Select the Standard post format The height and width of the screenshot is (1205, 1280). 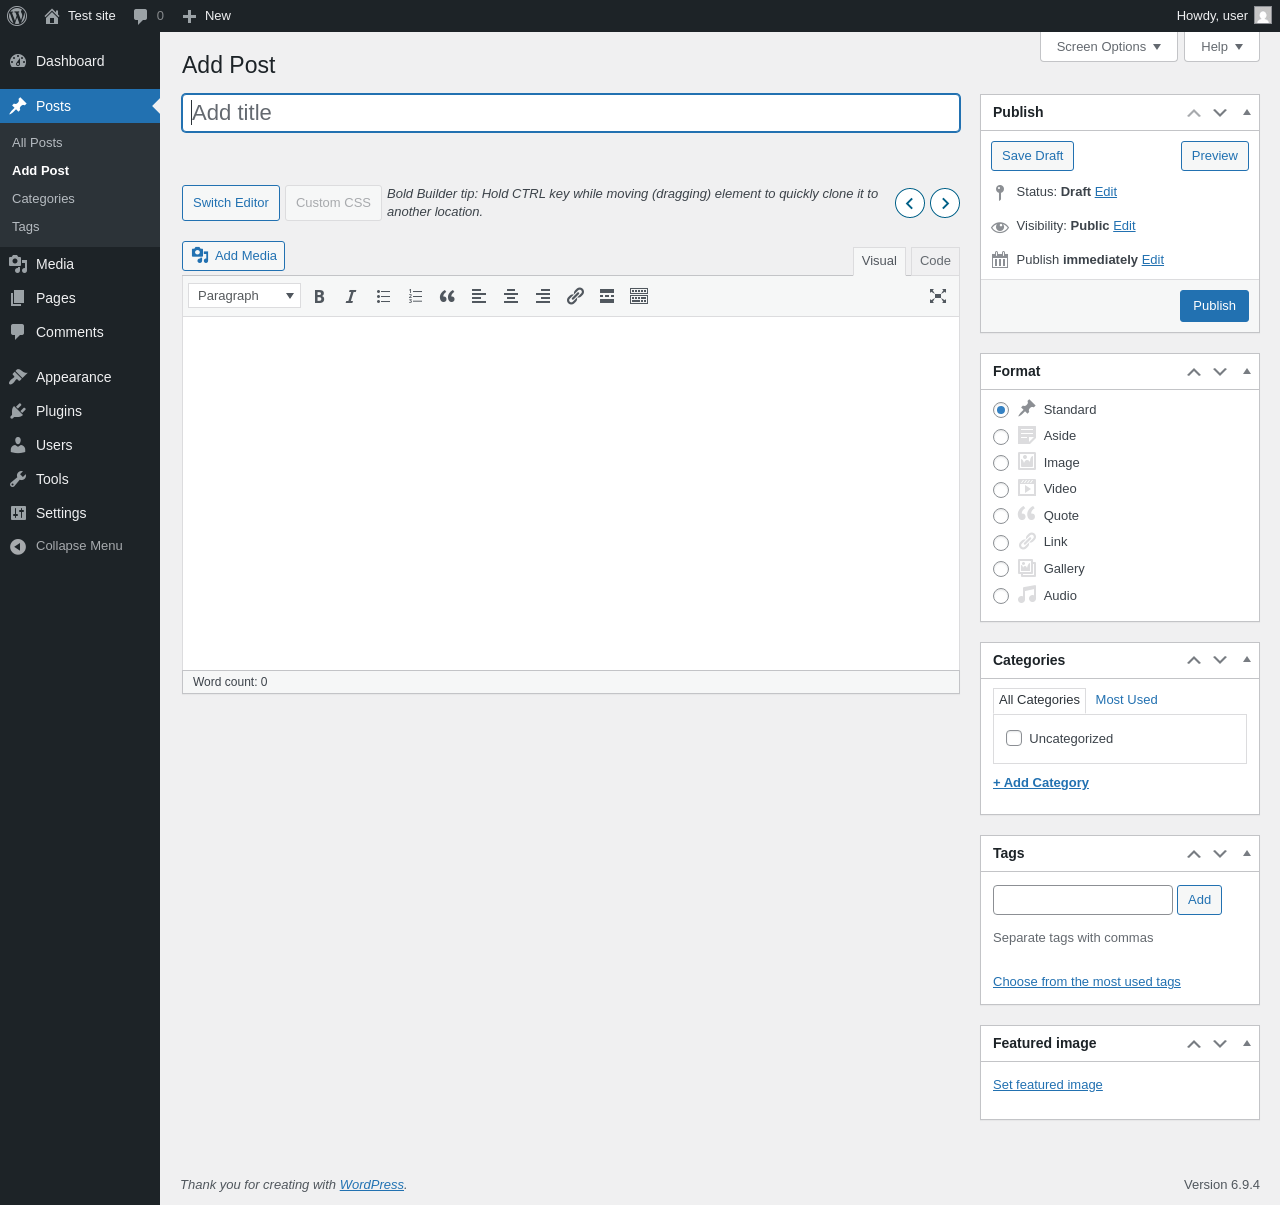pyautogui.click(x=1001, y=410)
